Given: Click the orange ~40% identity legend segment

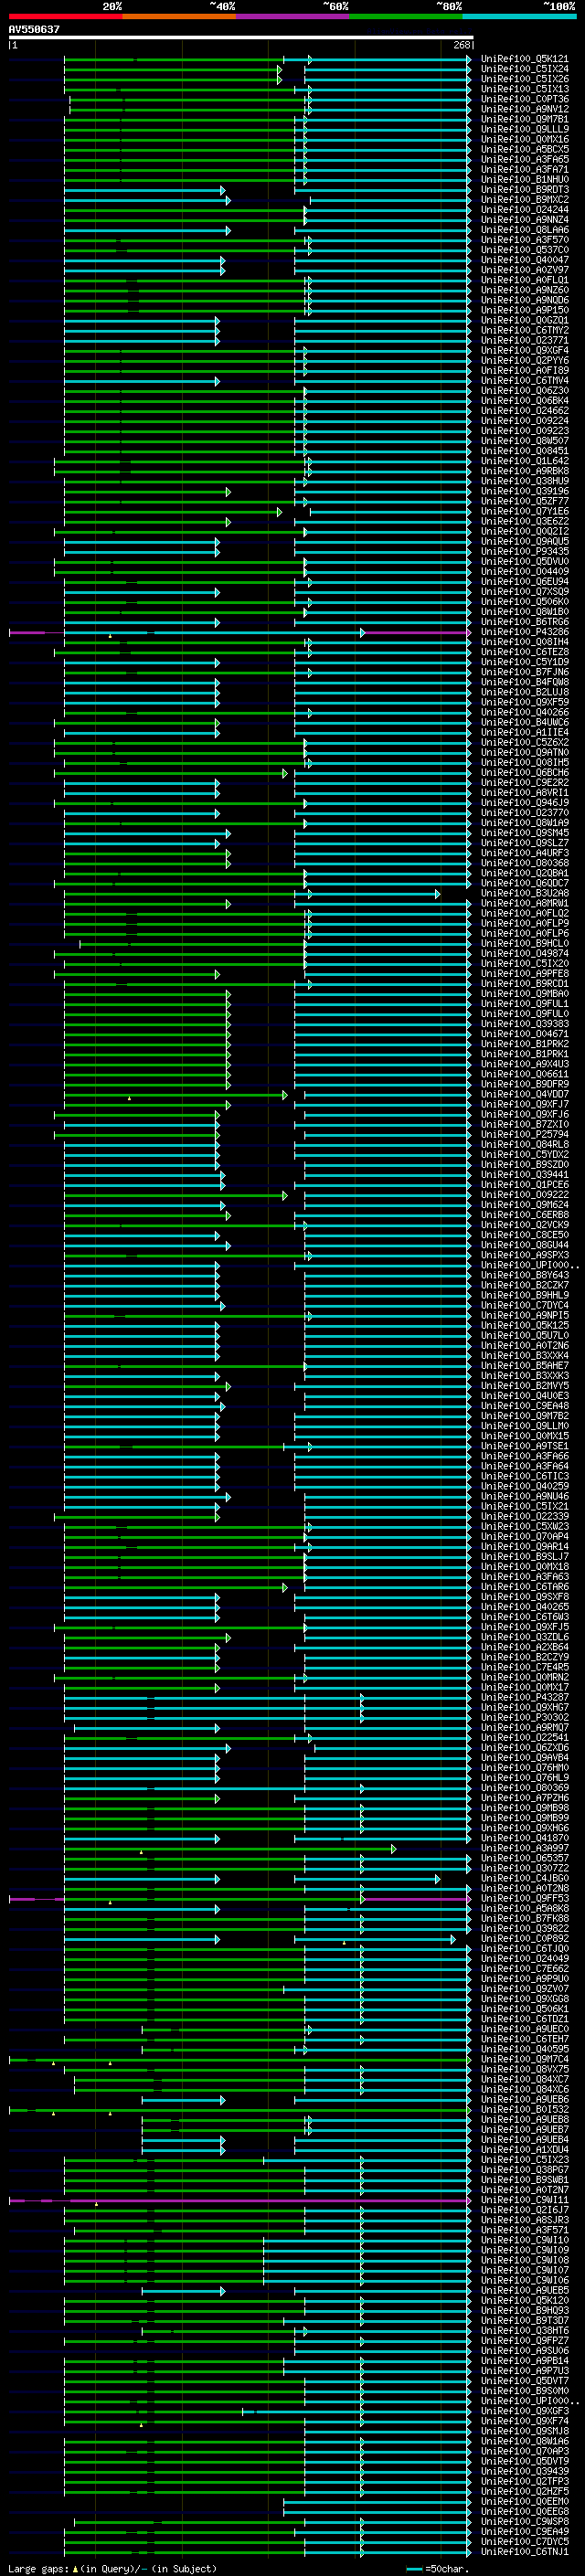Looking at the screenshot, I should [179, 16].
